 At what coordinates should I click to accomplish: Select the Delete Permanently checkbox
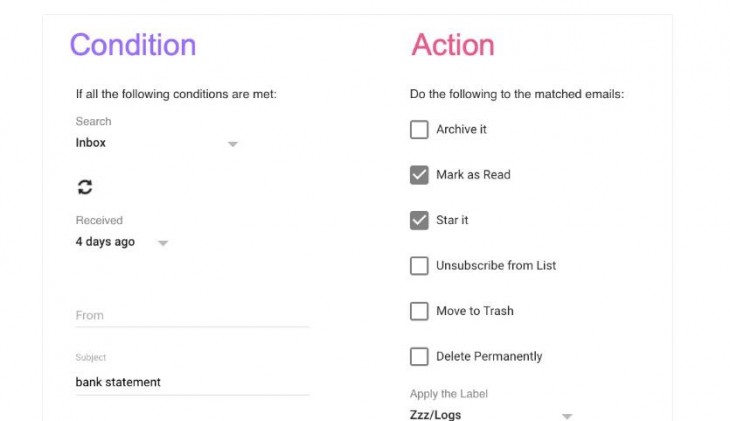coord(419,357)
